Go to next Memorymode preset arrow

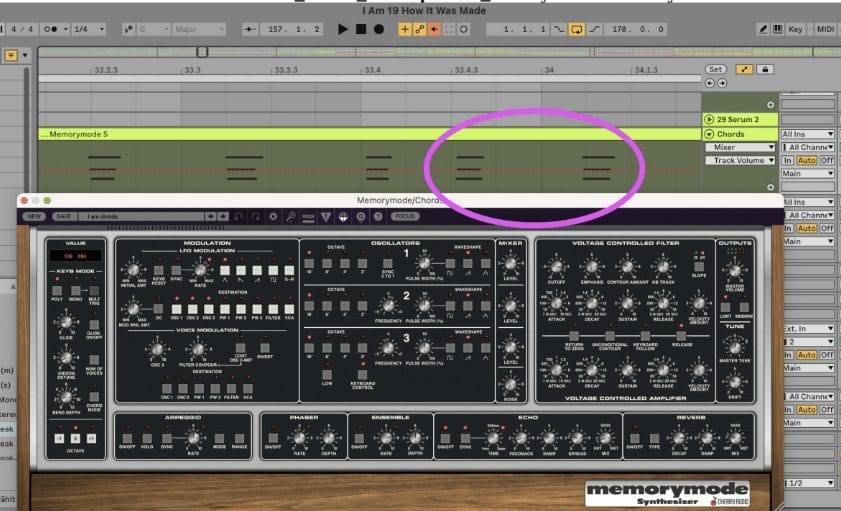[223, 216]
